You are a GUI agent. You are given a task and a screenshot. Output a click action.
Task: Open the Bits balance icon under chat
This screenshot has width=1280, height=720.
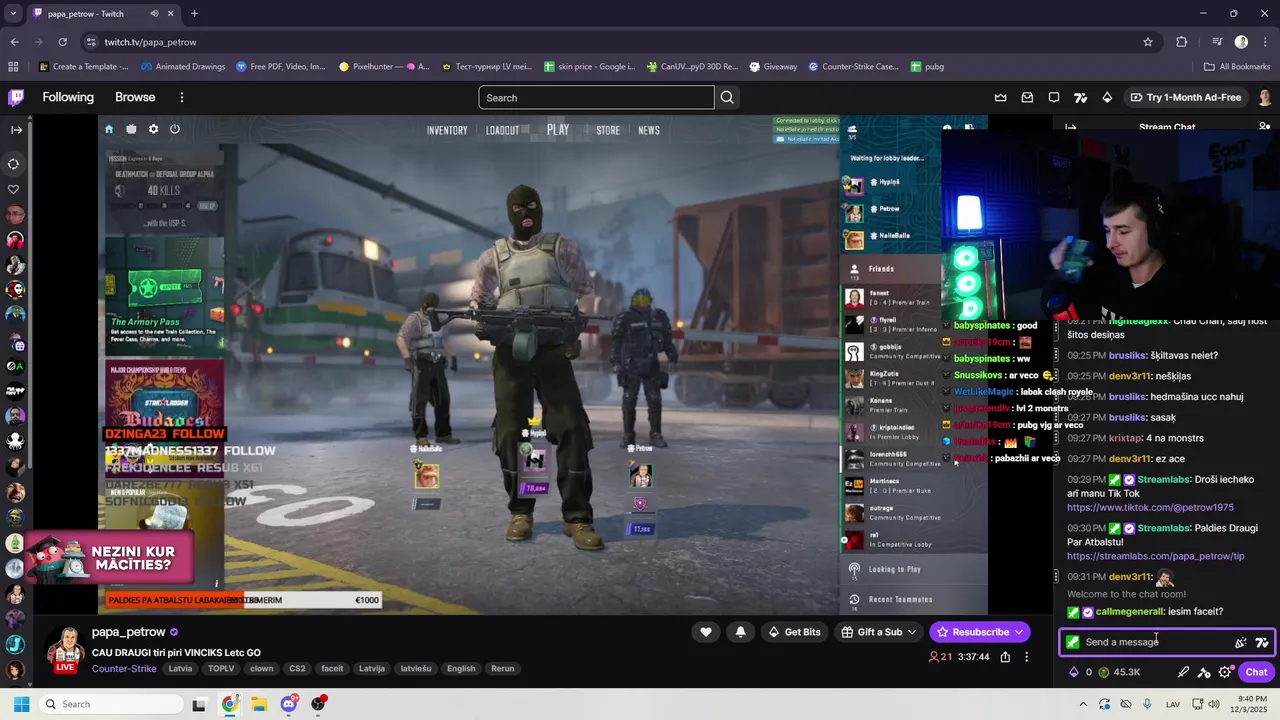tap(1074, 672)
